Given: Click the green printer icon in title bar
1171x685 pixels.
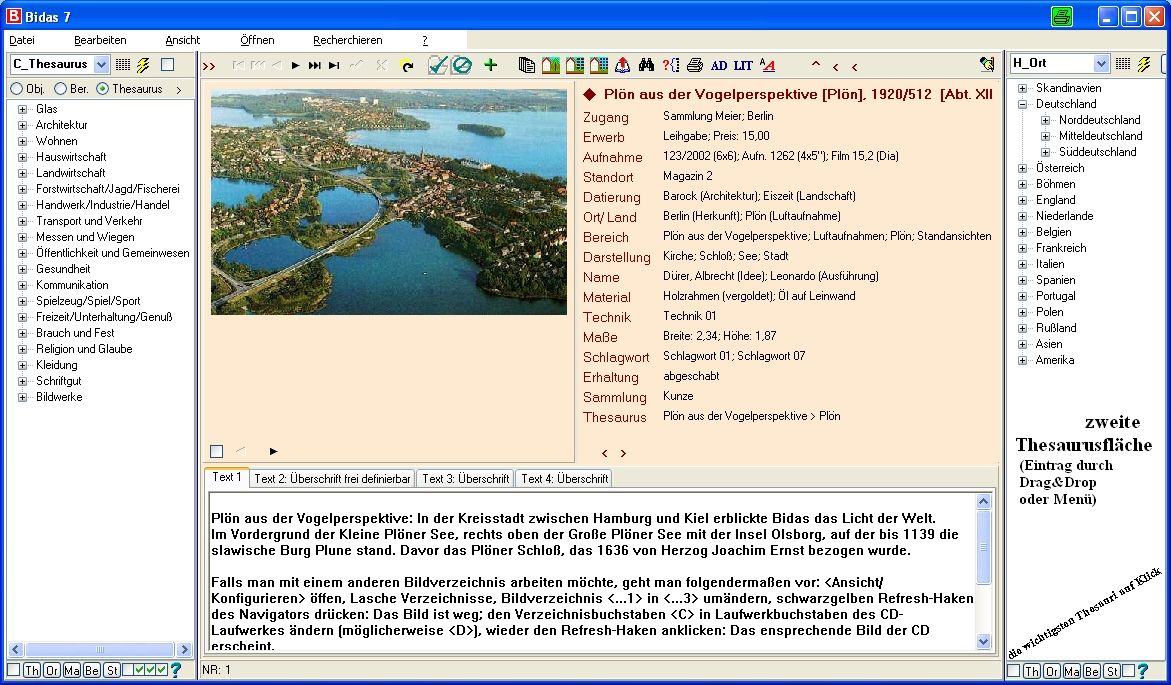Looking at the screenshot, I should pos(1061,16).
